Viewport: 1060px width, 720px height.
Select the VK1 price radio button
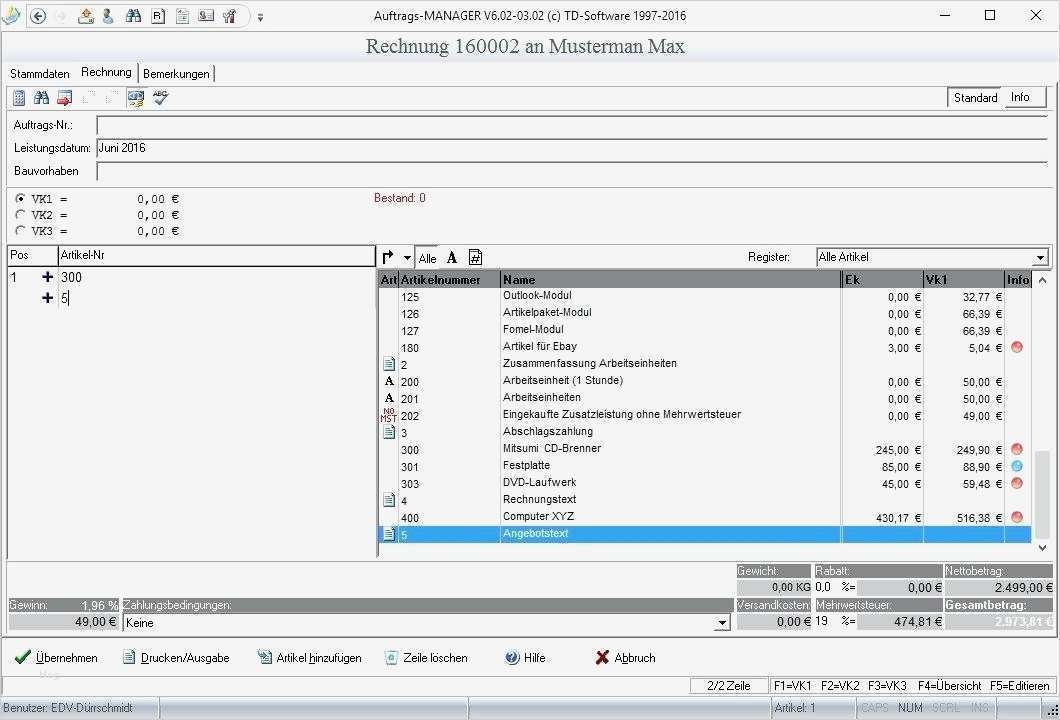coord(20,199)
